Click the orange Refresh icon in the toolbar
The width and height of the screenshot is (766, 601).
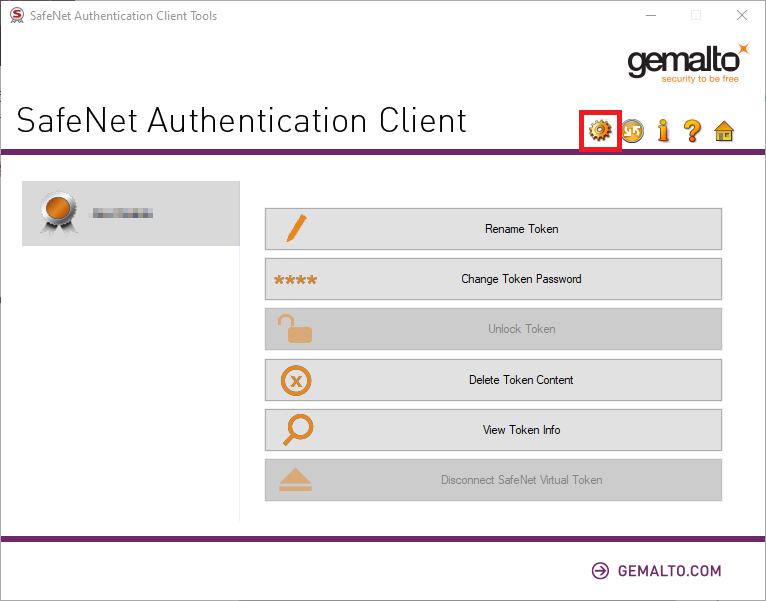632,131
